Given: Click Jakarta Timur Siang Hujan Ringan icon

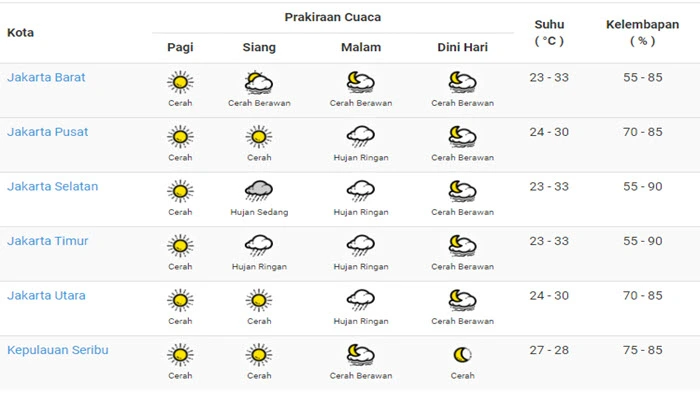Looking at the screenshot, I should point(259,246).
